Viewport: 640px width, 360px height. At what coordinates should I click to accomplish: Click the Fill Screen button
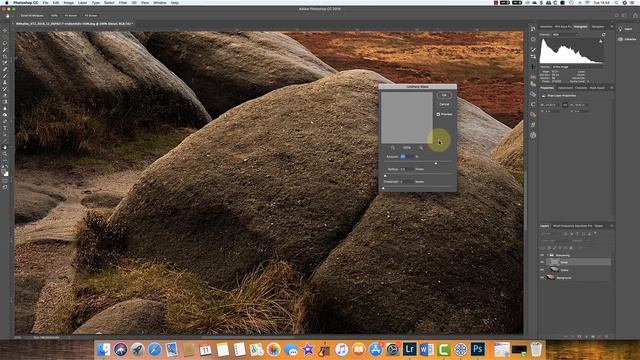(x=91, y=16)
